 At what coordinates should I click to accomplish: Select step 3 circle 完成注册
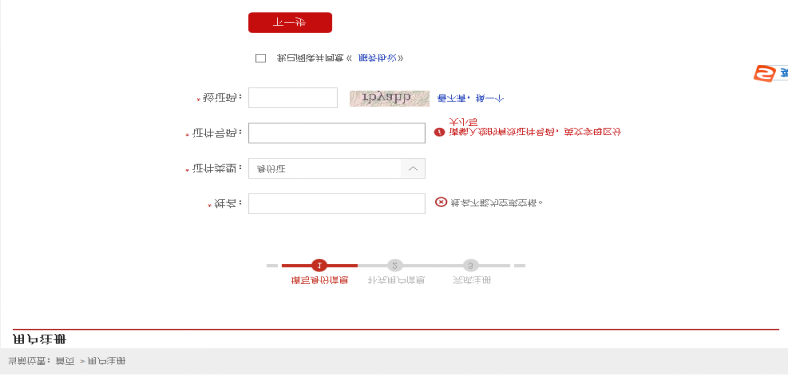(x=470, y=265)
